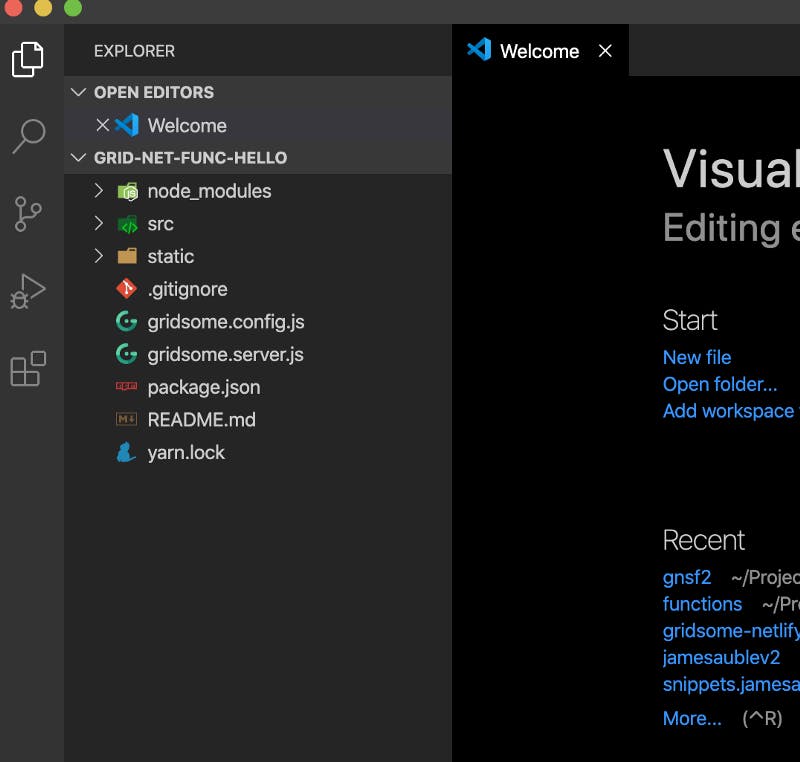The height and width of the screenshot is (762, 800).
Task: Click the node_modules folder icon
Action: point(128,192)
